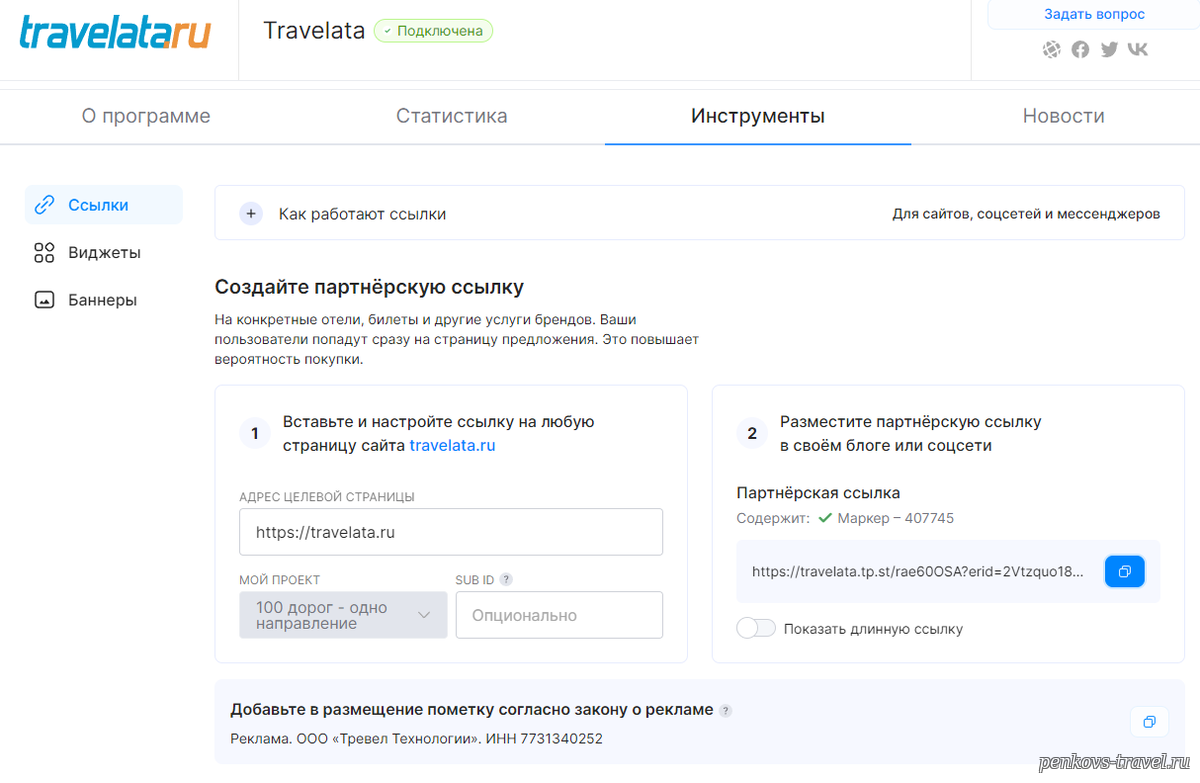
Task: Click the 'Задать вопрос' button
Action: 1094,14
